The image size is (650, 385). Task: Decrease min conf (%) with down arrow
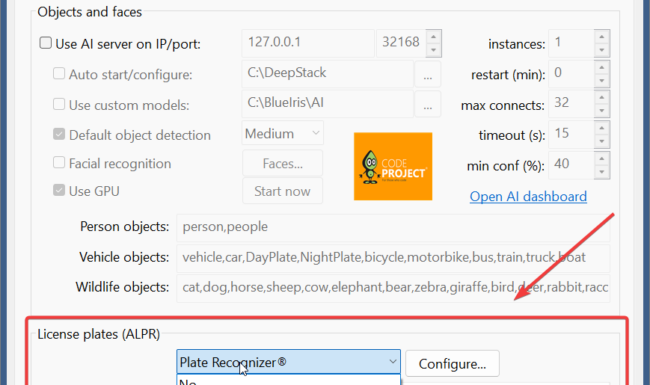tap(602, 172)
